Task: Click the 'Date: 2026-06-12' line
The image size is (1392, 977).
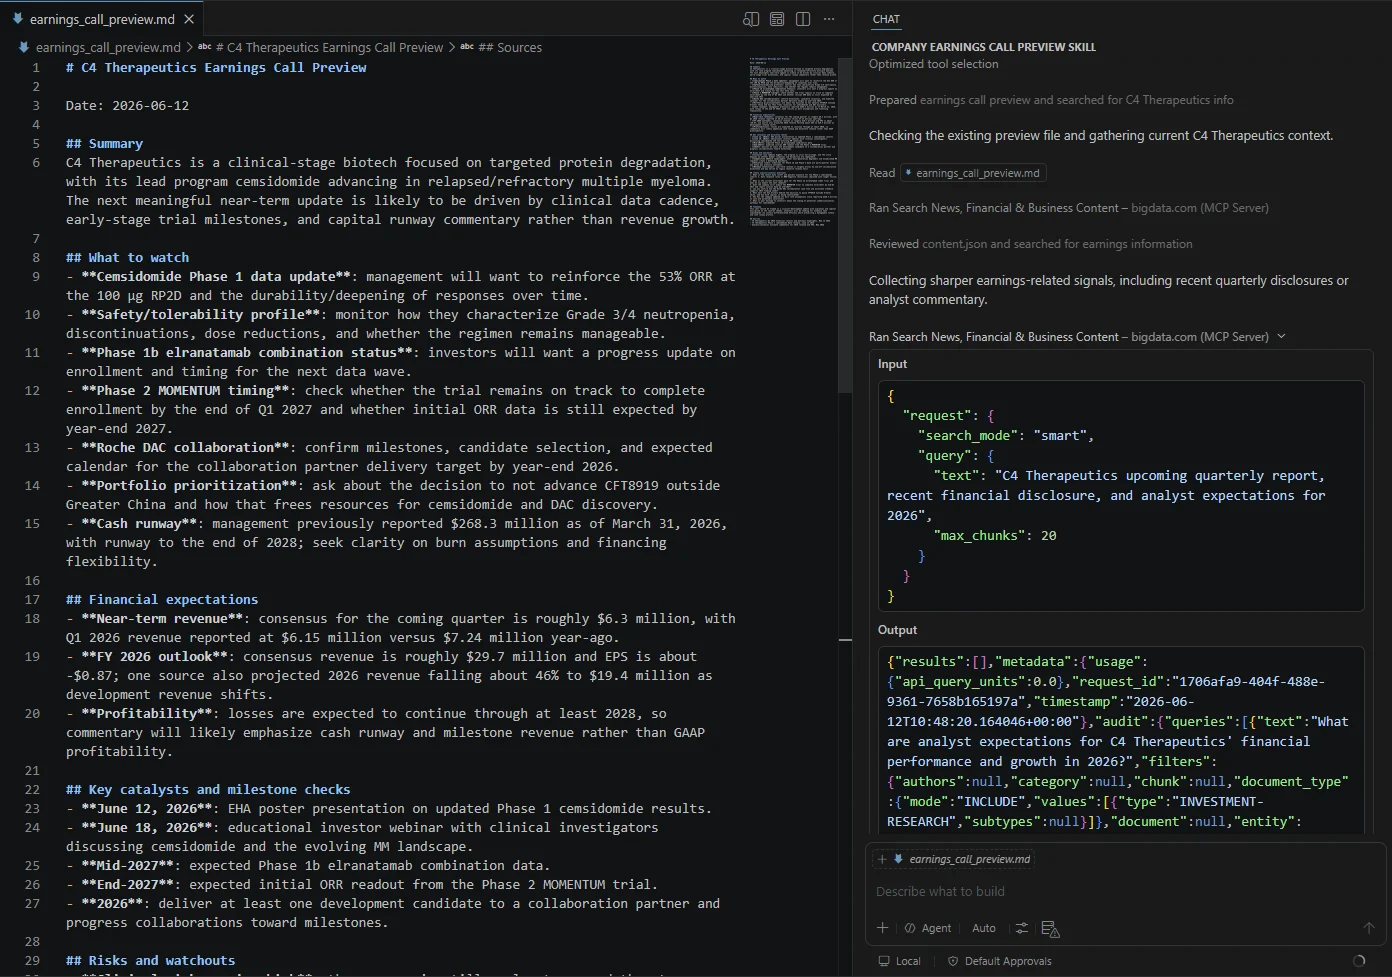Action: point(127,106)
